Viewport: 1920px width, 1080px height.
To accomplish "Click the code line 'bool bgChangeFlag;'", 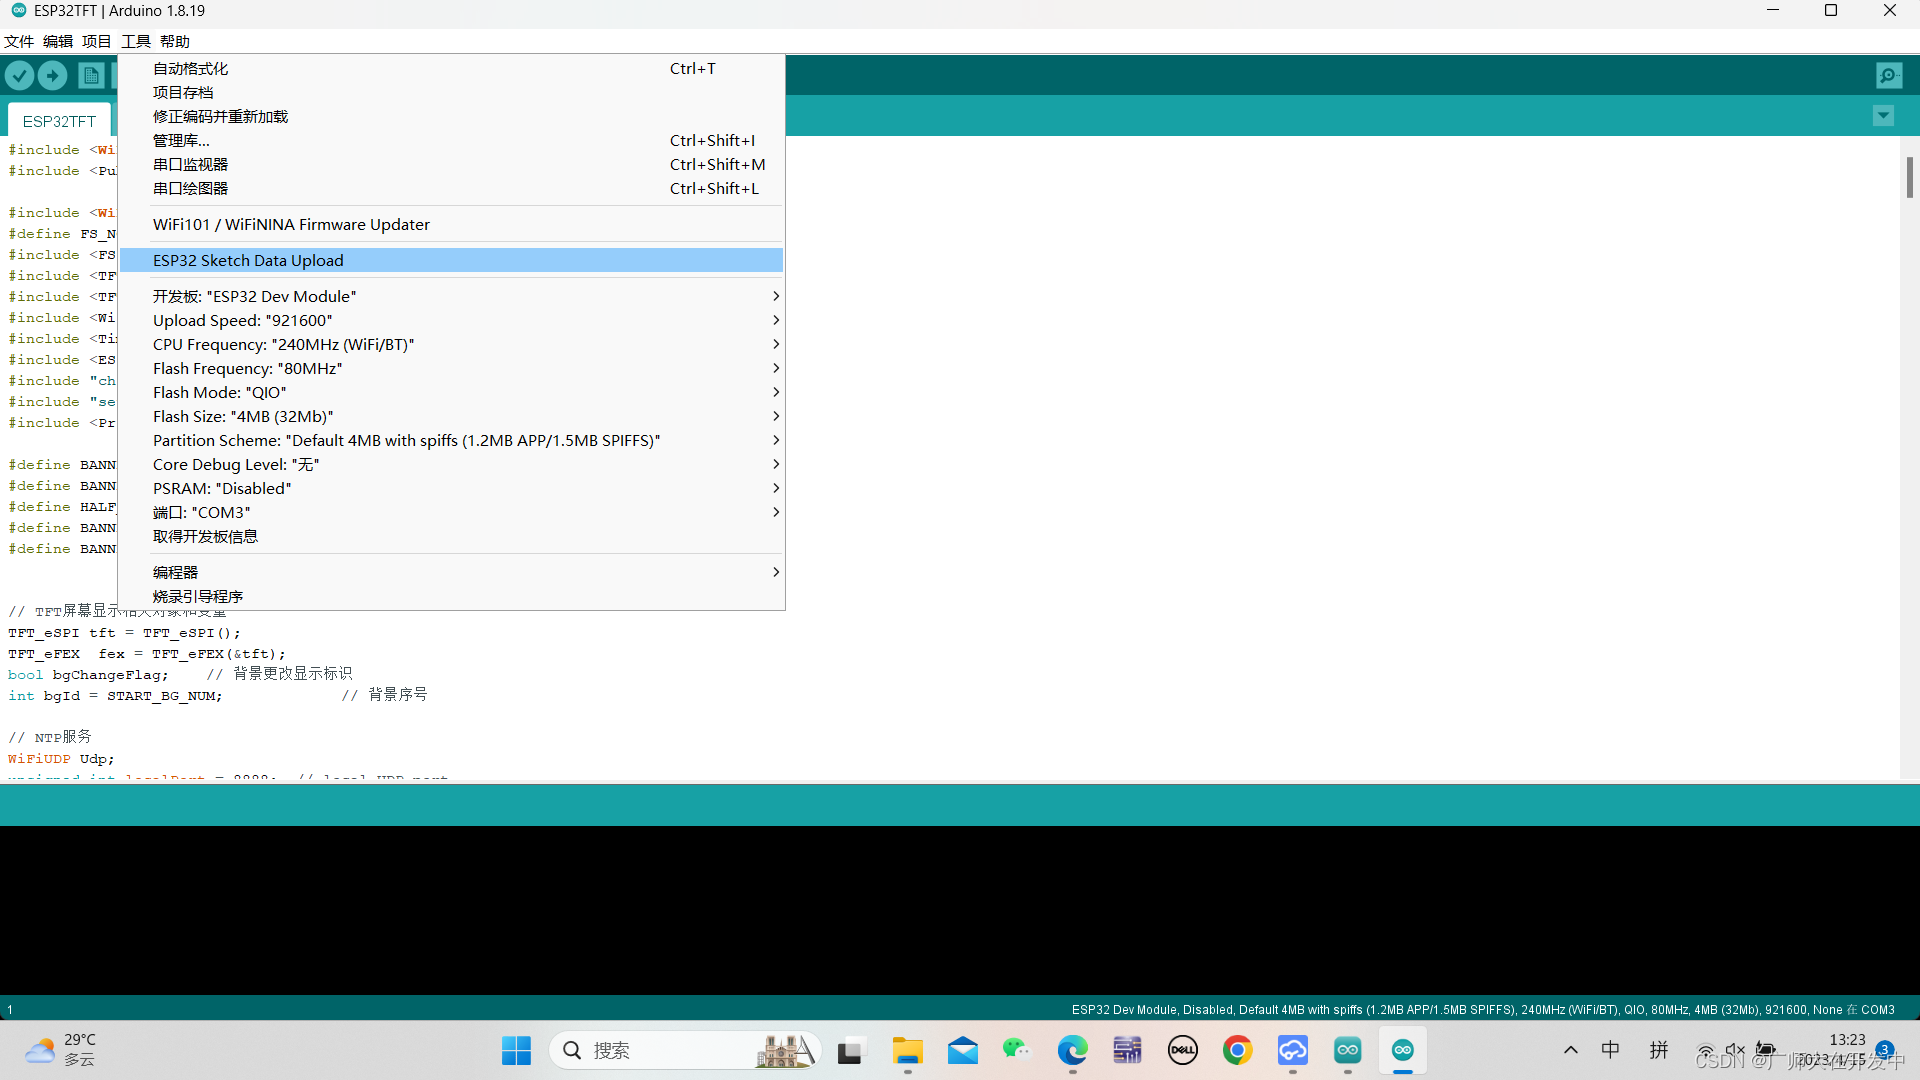I will pos(88,675).
